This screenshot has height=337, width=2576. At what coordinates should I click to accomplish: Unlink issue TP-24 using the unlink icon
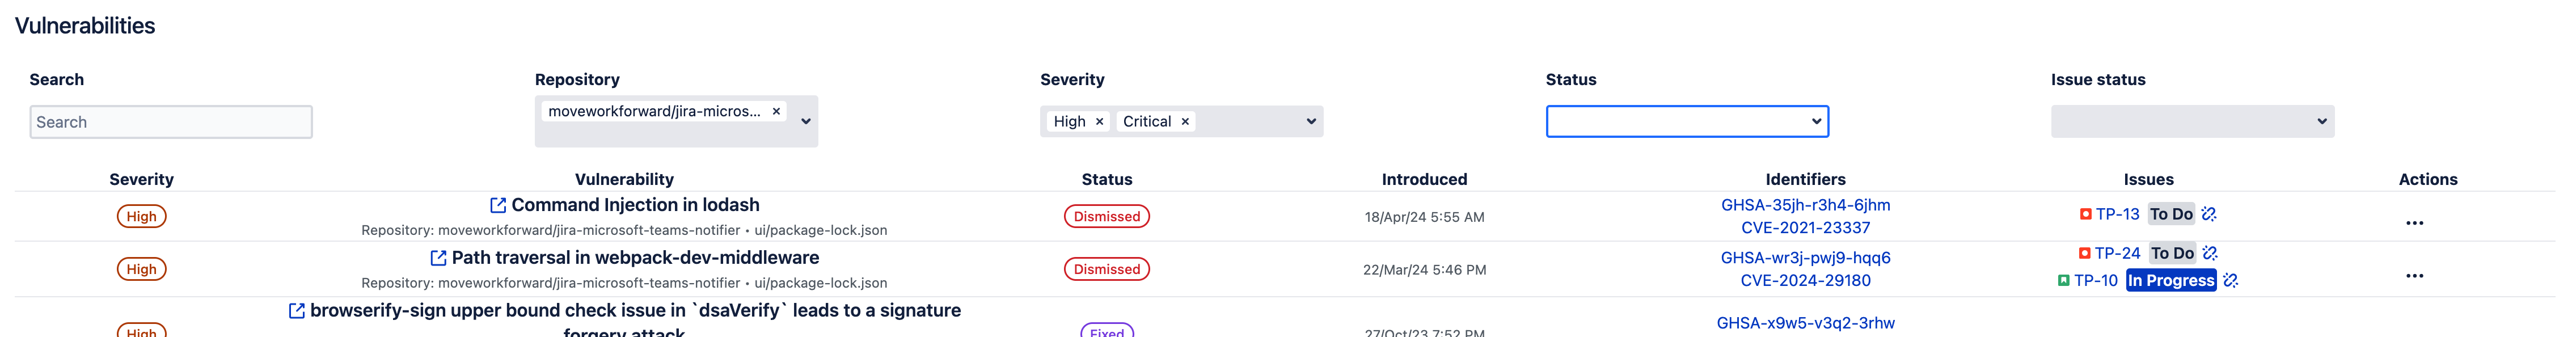tap(2210, 253)
